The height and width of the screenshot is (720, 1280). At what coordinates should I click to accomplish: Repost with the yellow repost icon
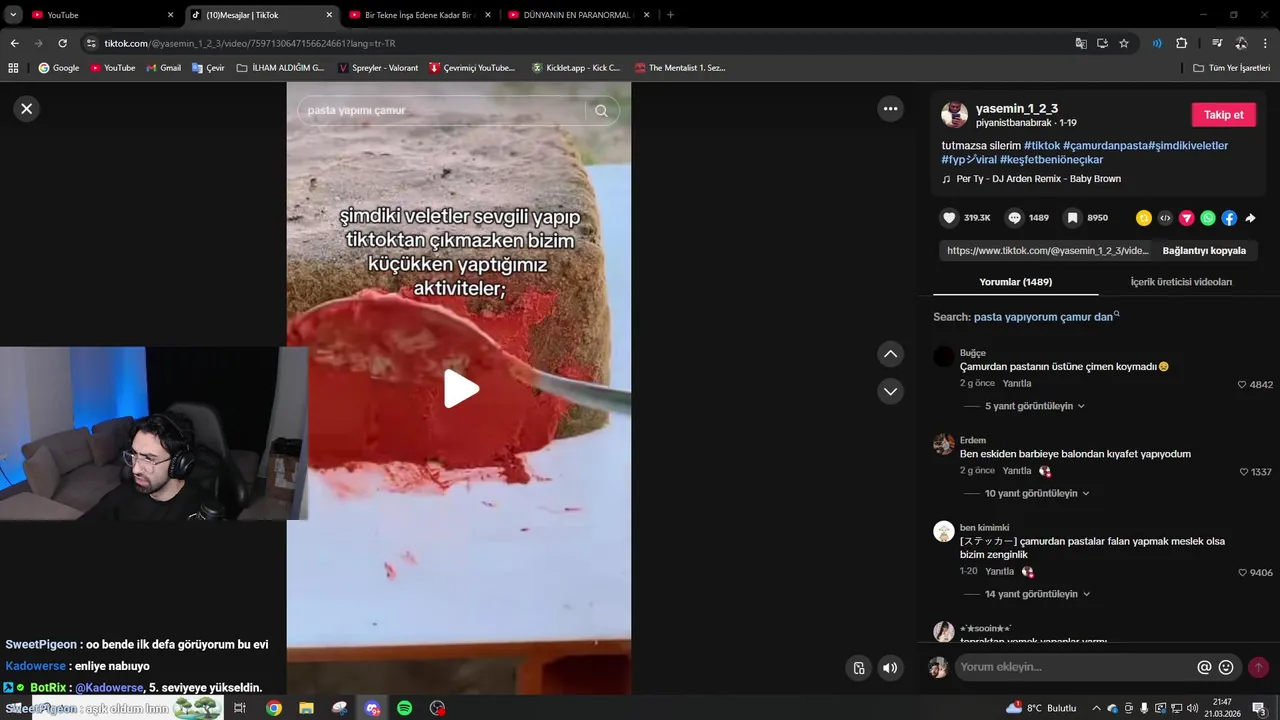click(1144, 218)
